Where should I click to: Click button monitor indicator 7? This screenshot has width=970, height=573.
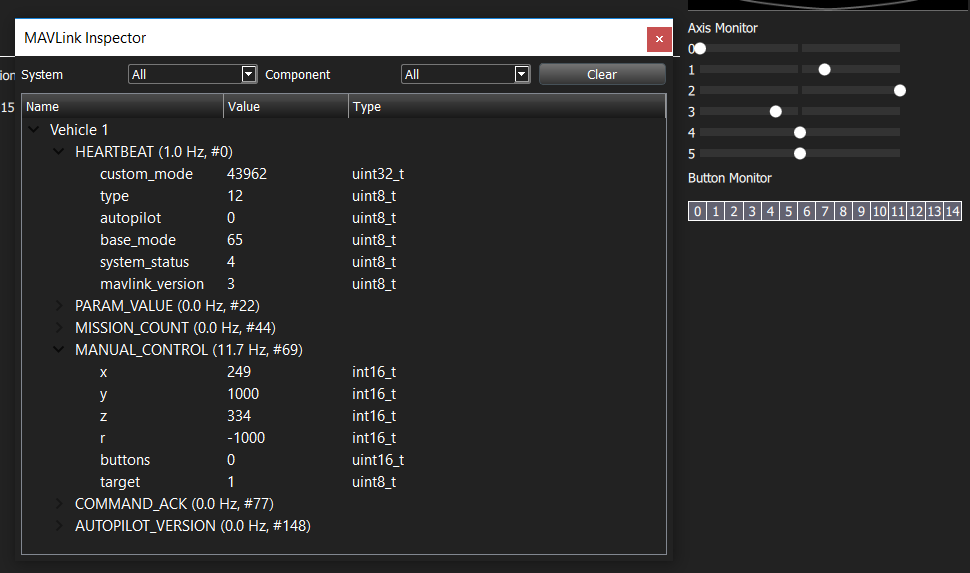coord(825,211)
